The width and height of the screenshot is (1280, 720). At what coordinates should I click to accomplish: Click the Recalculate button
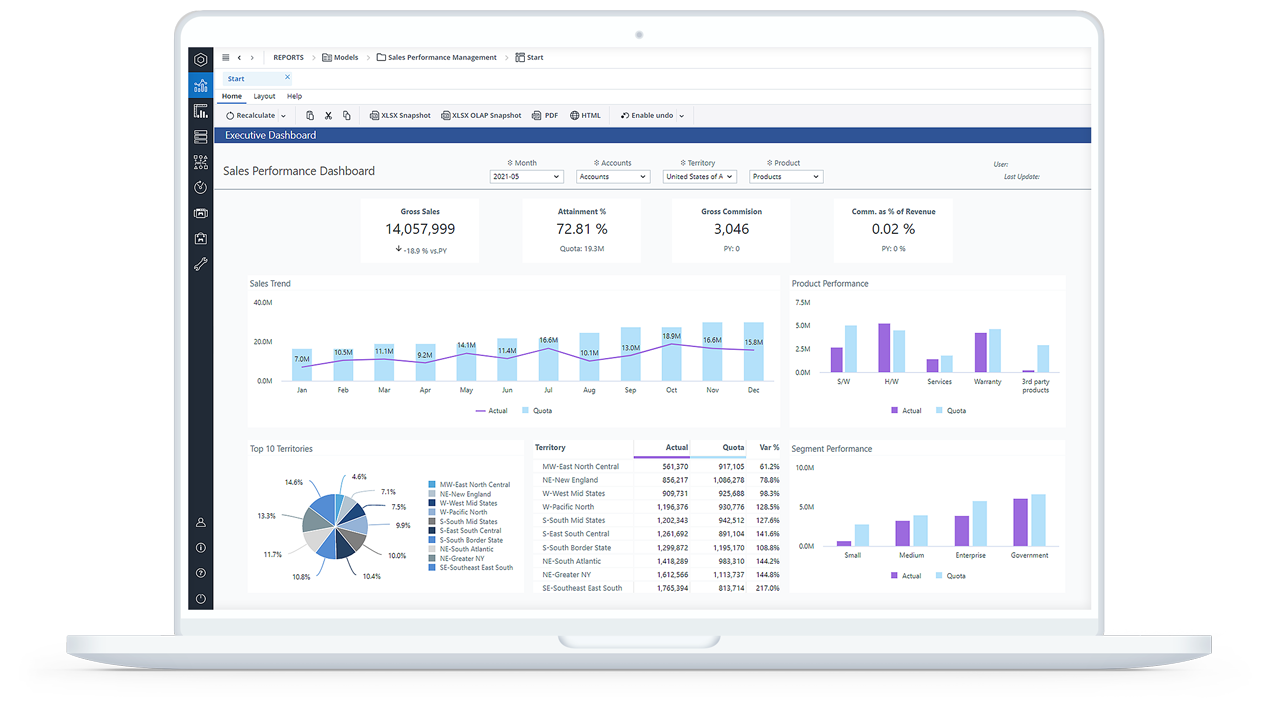click(251, 115)
